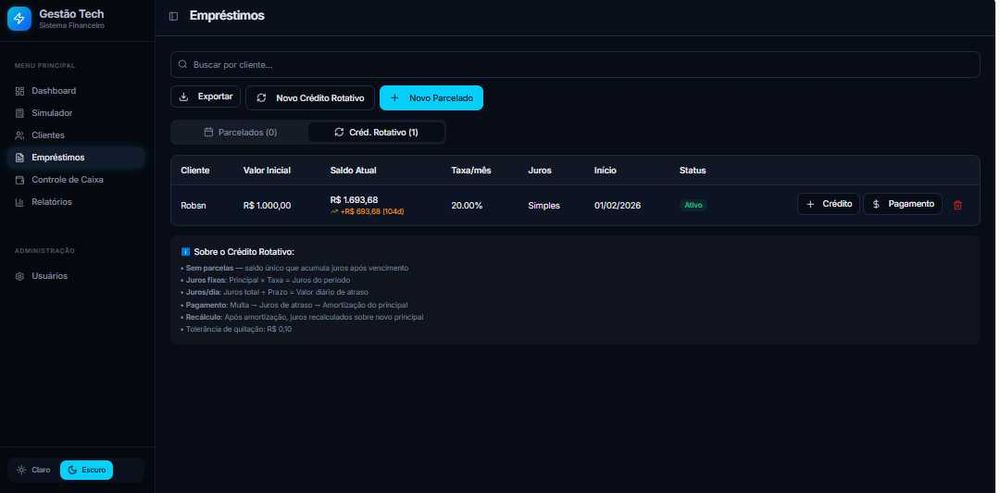1000x493 pixels.
Task: Switch theme to Claro
Action: click(x=34, y=470)
